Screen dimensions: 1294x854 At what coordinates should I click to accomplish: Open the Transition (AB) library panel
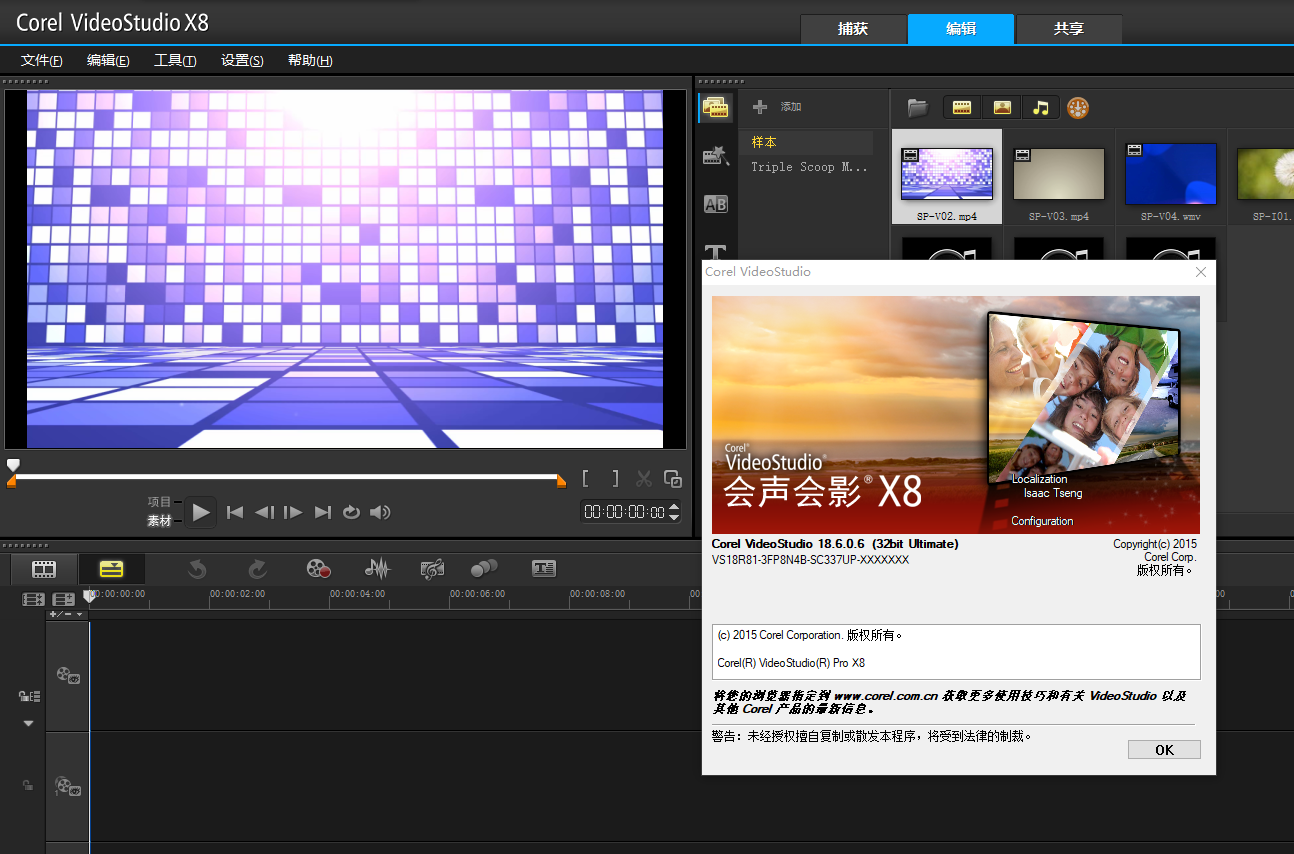(715, 204)
